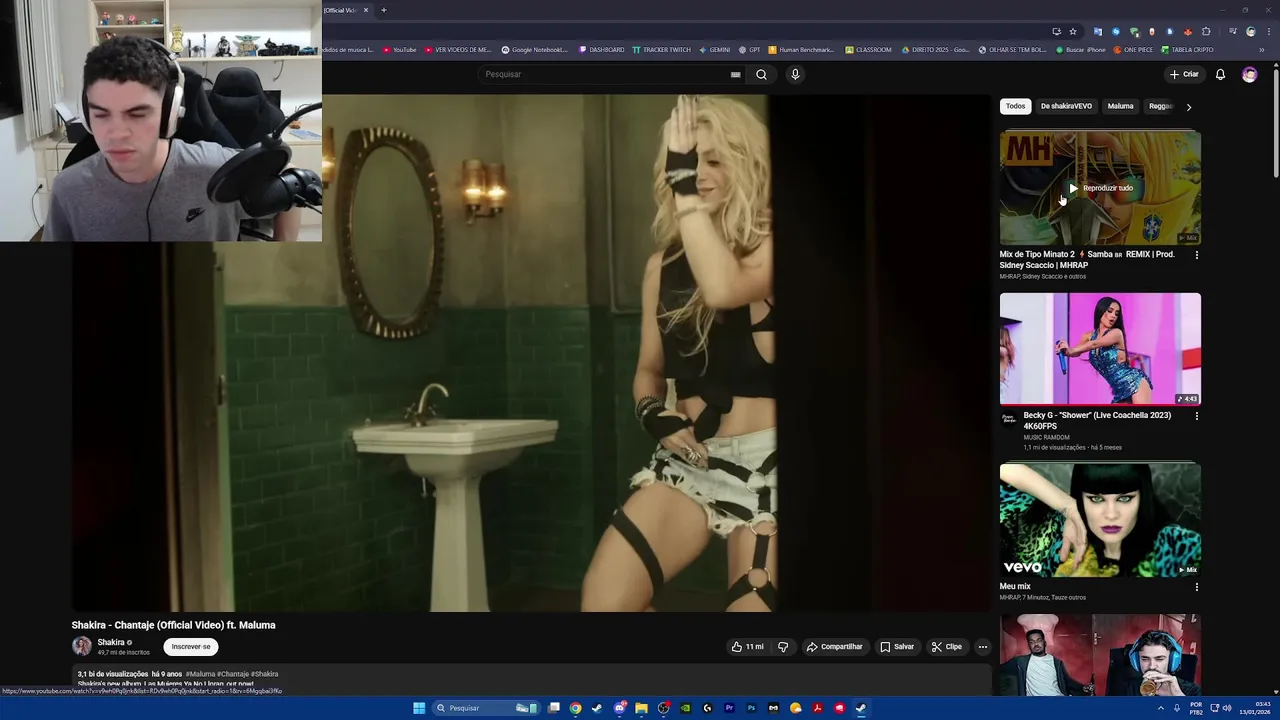Open options menu for Meu mix
The height and width of the screenshot is (720, 1280).
pyautogui.click(x=1197, y=587)
